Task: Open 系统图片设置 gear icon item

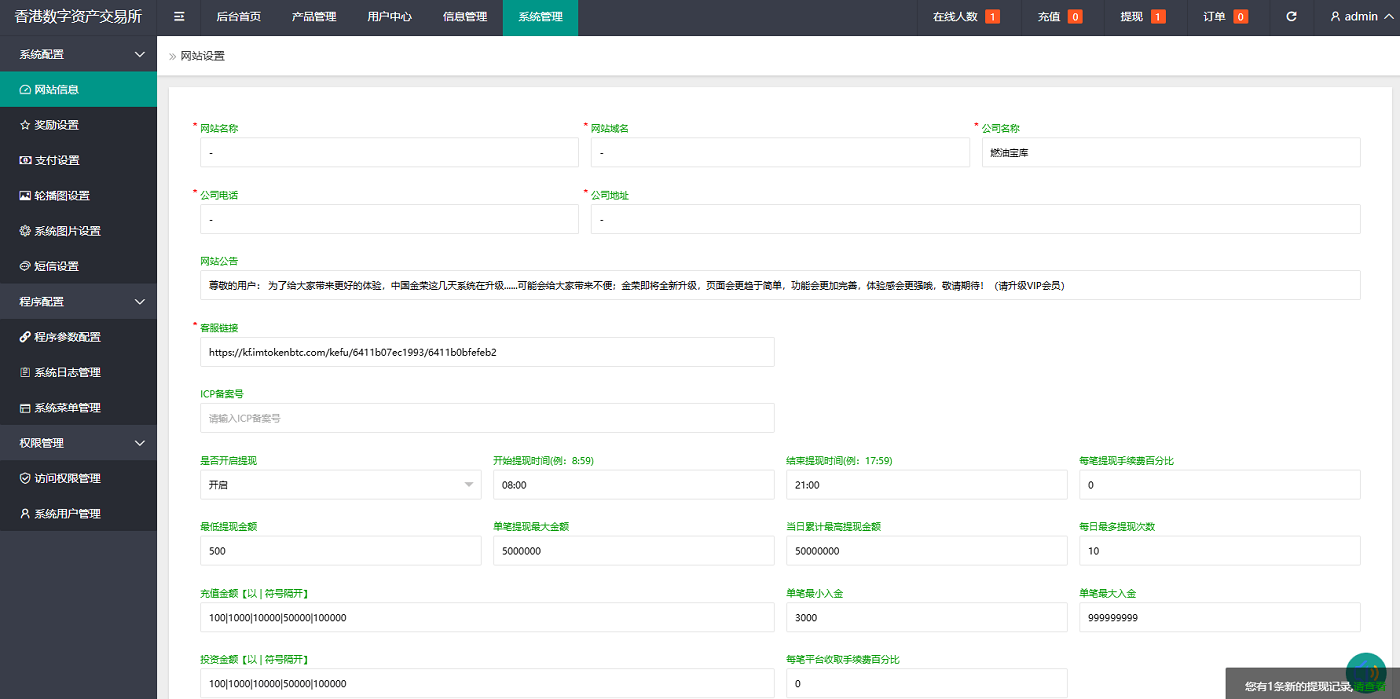Action: click(x=67, y=231)
